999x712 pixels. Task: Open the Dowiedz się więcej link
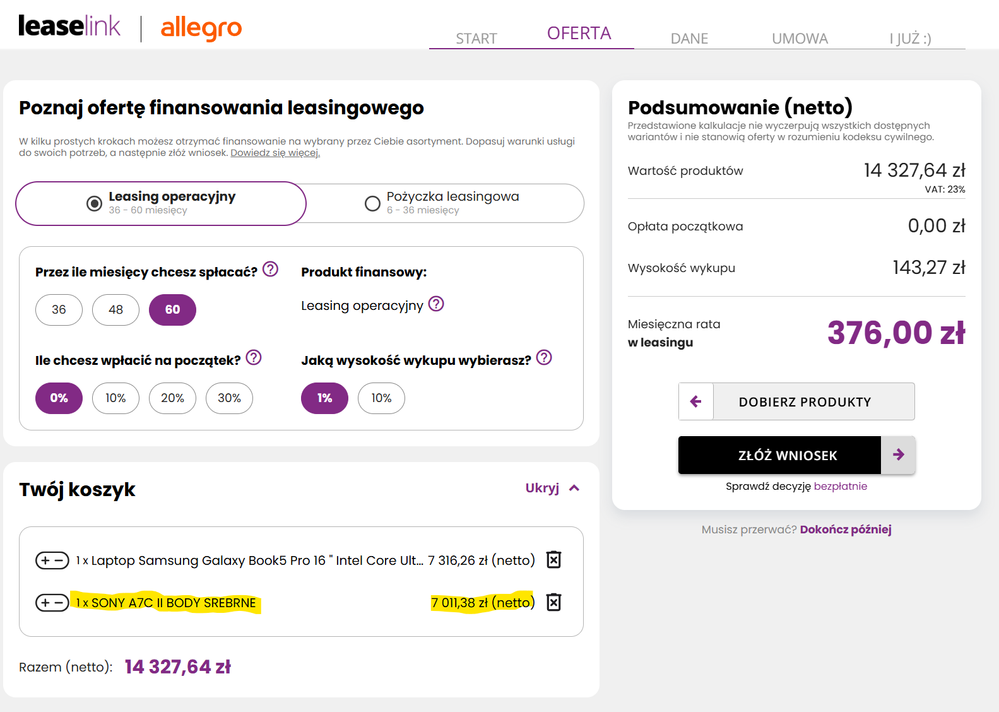click(x=275, y=153)
